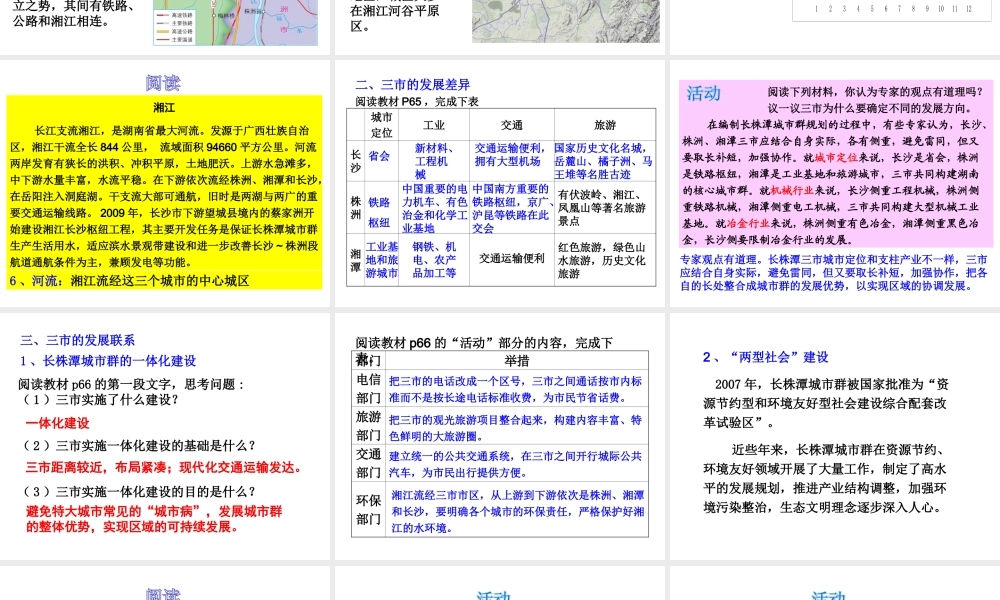The image size is (1000, 600).
Task: Click the red word 冶金行业 in pink paragraph
Action: 748,224
